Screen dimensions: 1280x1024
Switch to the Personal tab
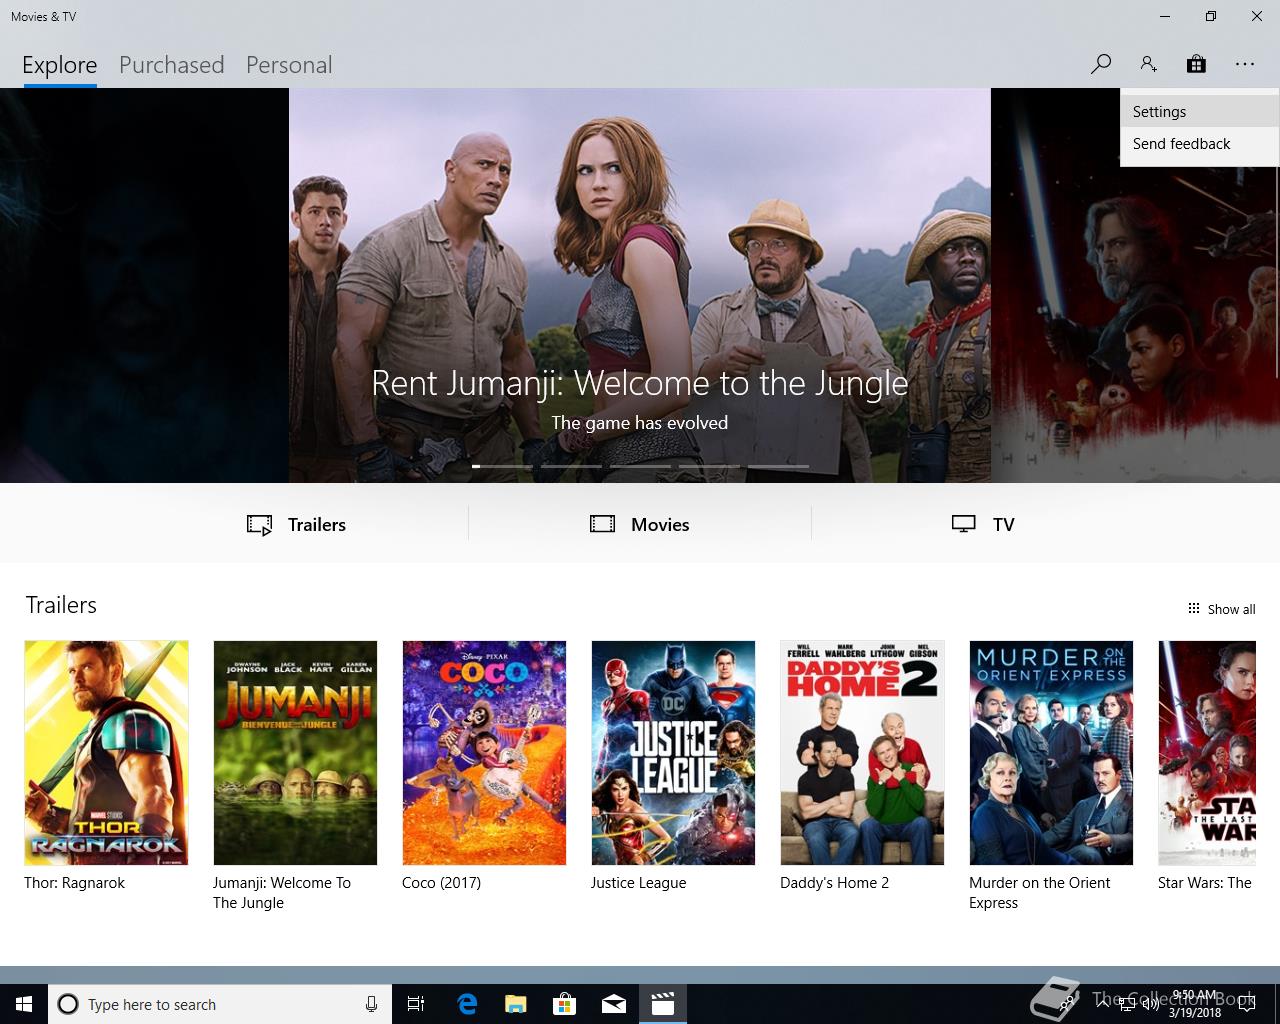[289, 65]
